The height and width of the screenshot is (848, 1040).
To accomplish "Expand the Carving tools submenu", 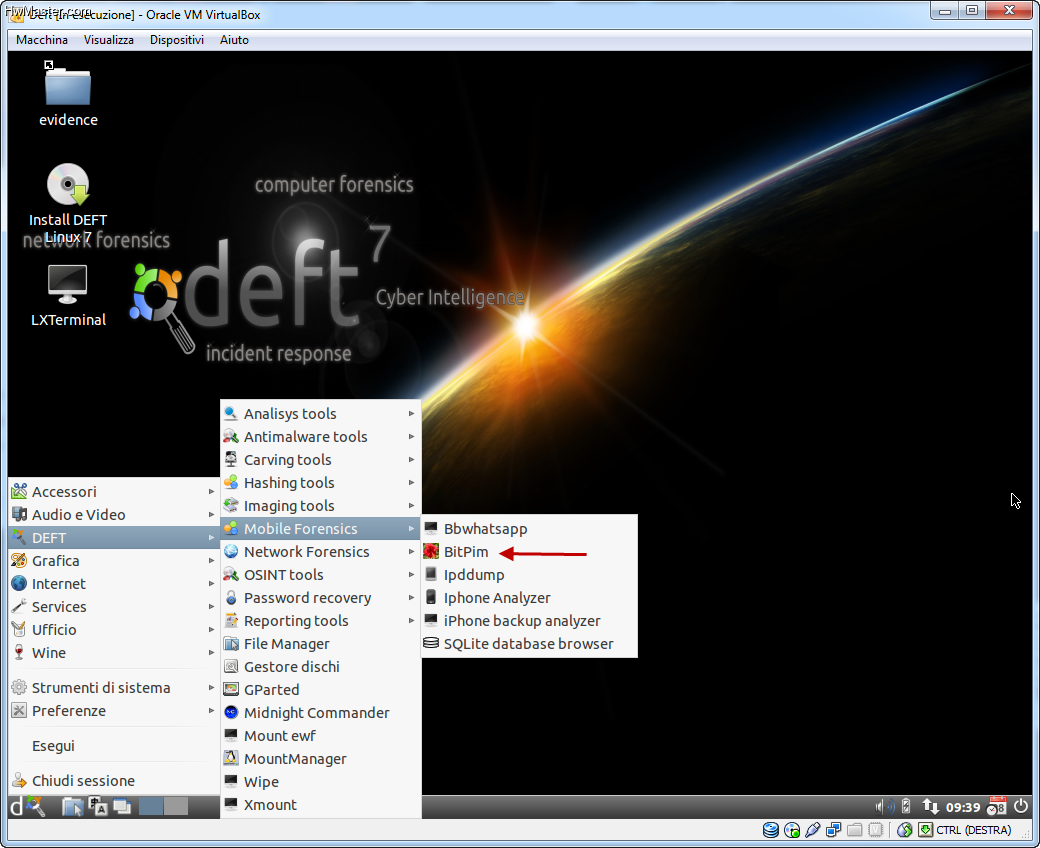I will pos(321,460).
